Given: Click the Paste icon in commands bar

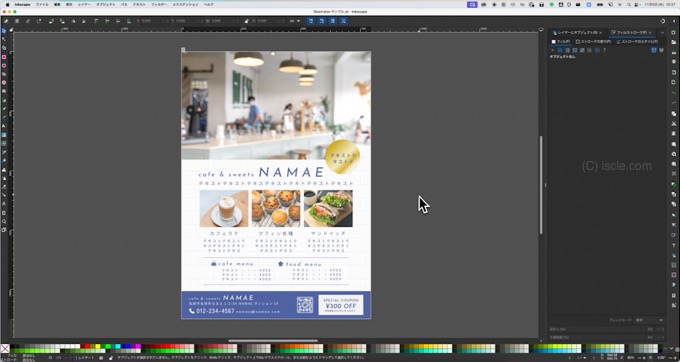Looking at the screenshot, I should coord(673,134).
